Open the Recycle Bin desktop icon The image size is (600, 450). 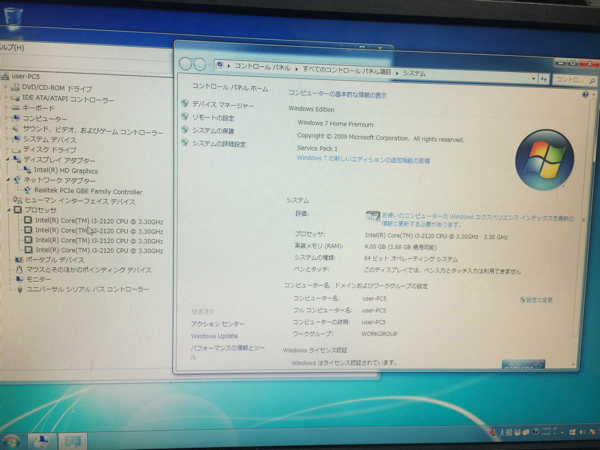[x=13, y=17]
